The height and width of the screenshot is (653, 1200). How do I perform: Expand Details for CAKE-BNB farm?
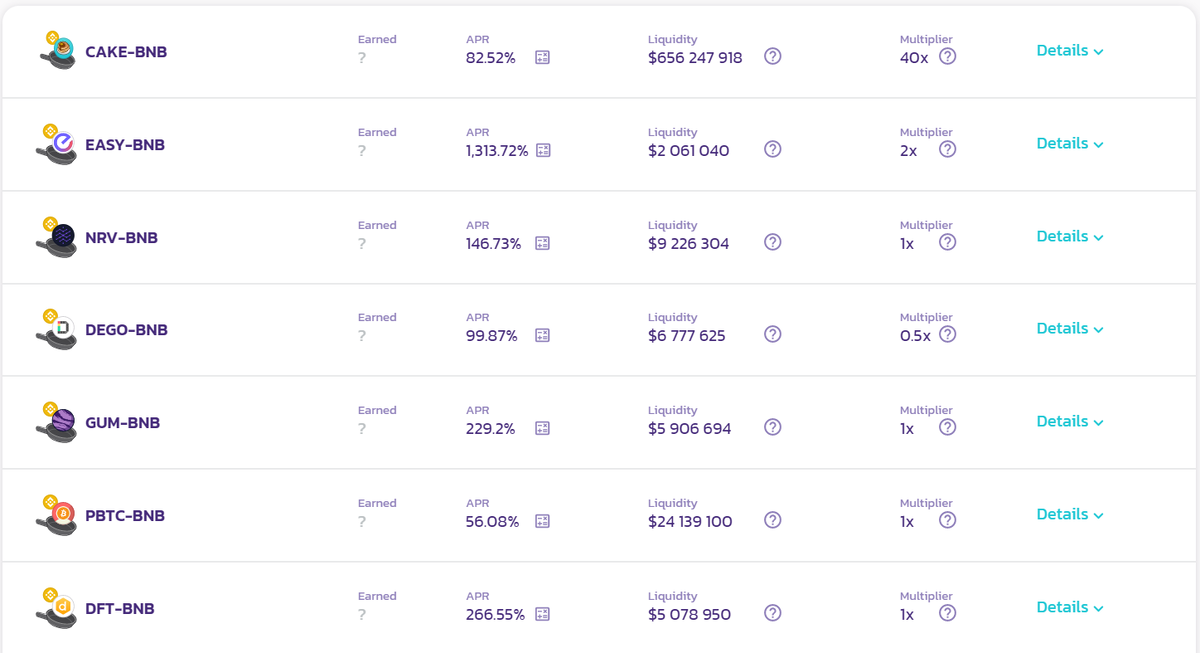[x=1069, y=51]
